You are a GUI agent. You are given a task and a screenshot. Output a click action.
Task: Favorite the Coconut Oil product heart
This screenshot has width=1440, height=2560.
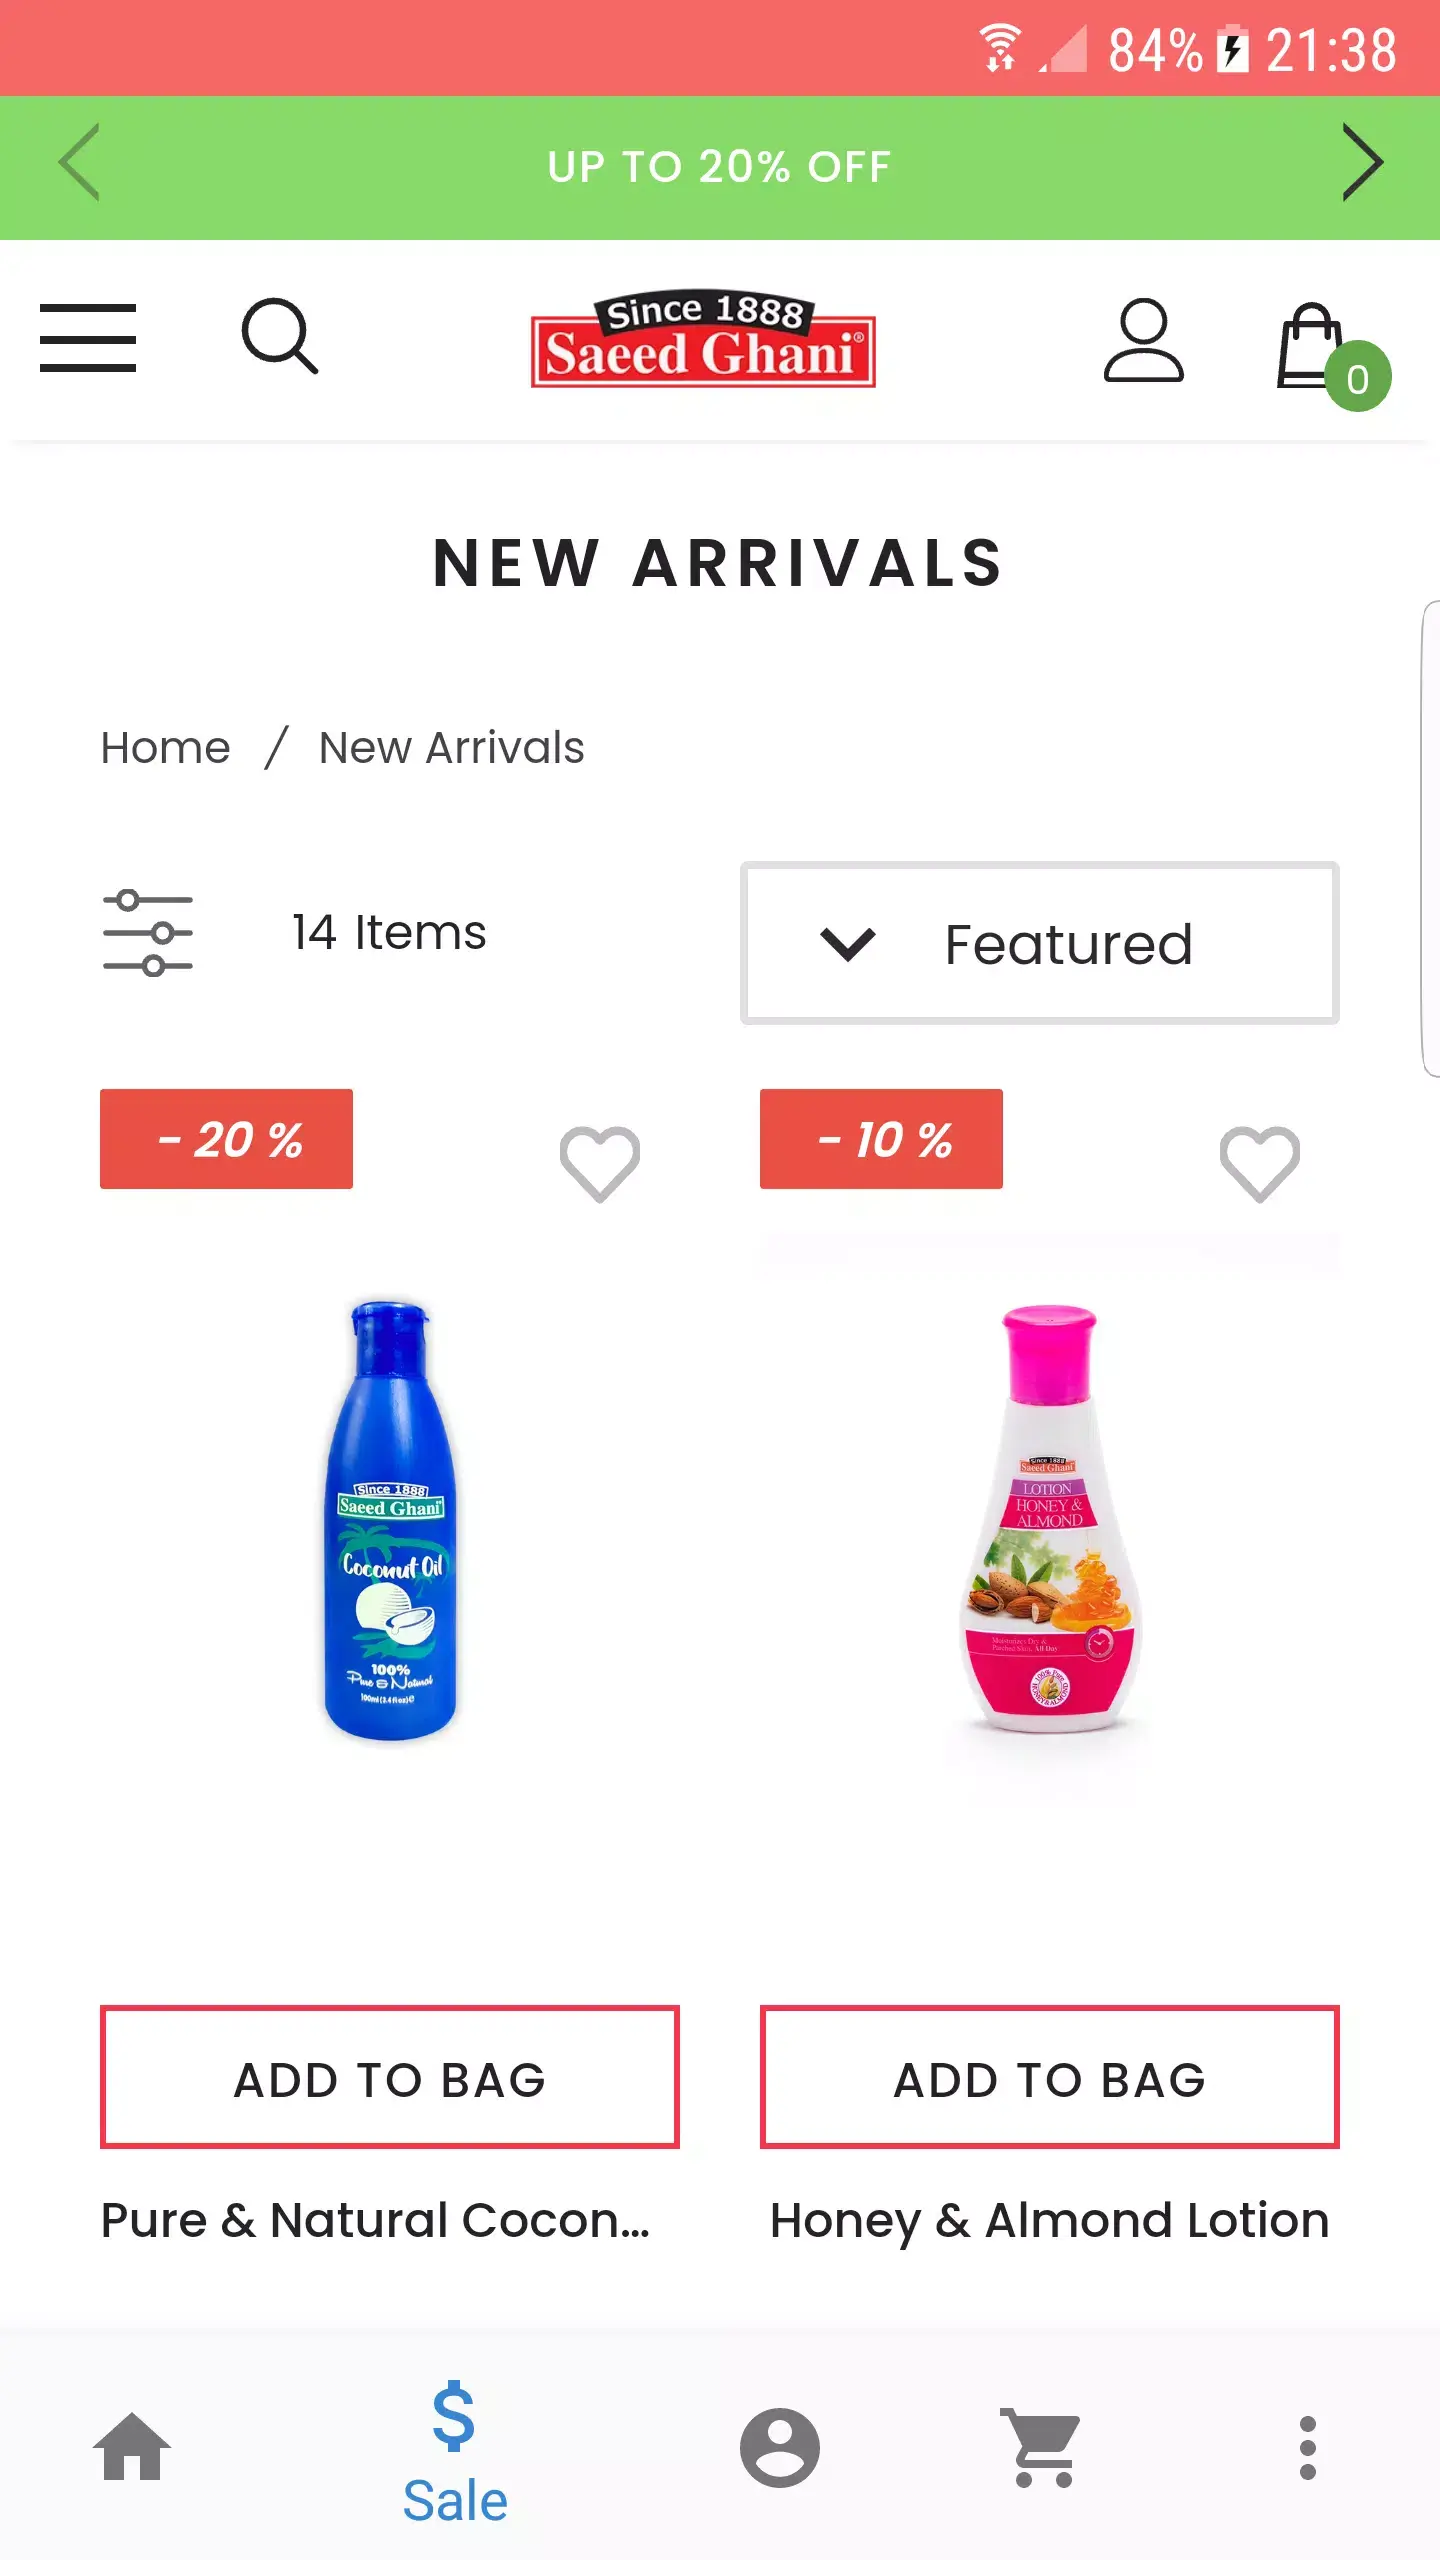600,1163
